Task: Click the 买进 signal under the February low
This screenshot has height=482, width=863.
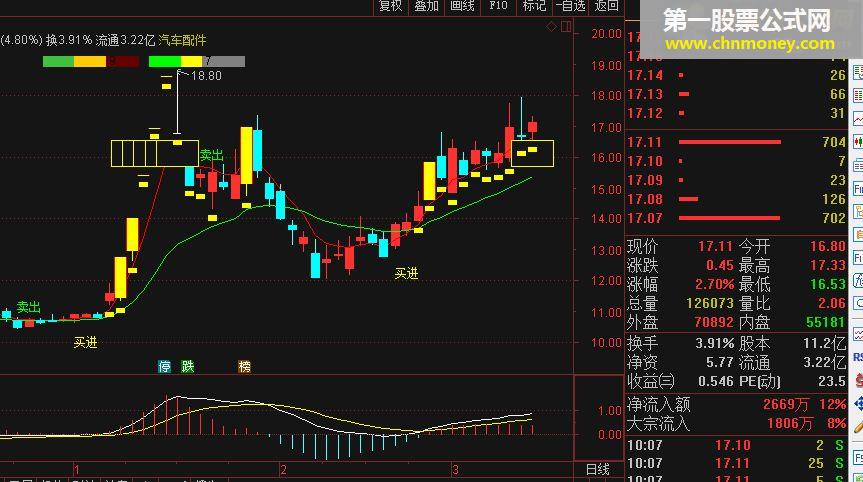Action: coord(406,273)
